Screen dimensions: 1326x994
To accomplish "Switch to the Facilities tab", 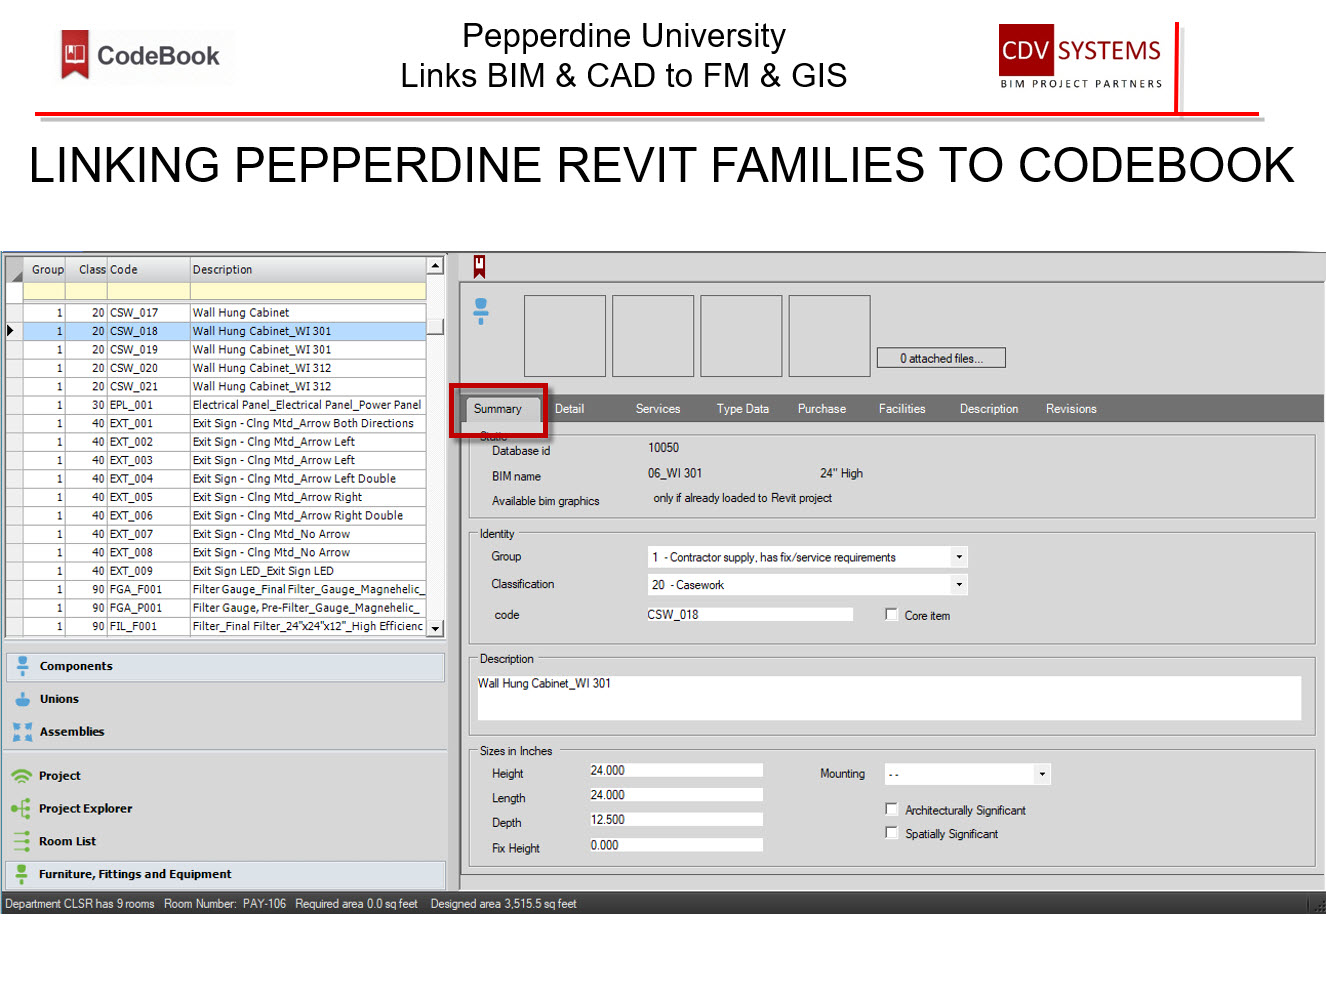I will (x=902, y=409).
